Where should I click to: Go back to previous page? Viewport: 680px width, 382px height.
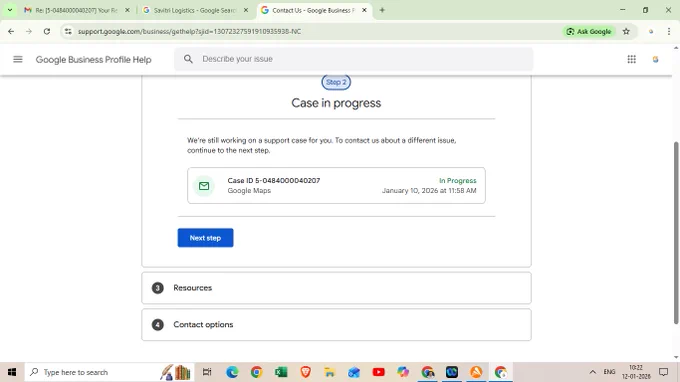click(11, 31)
